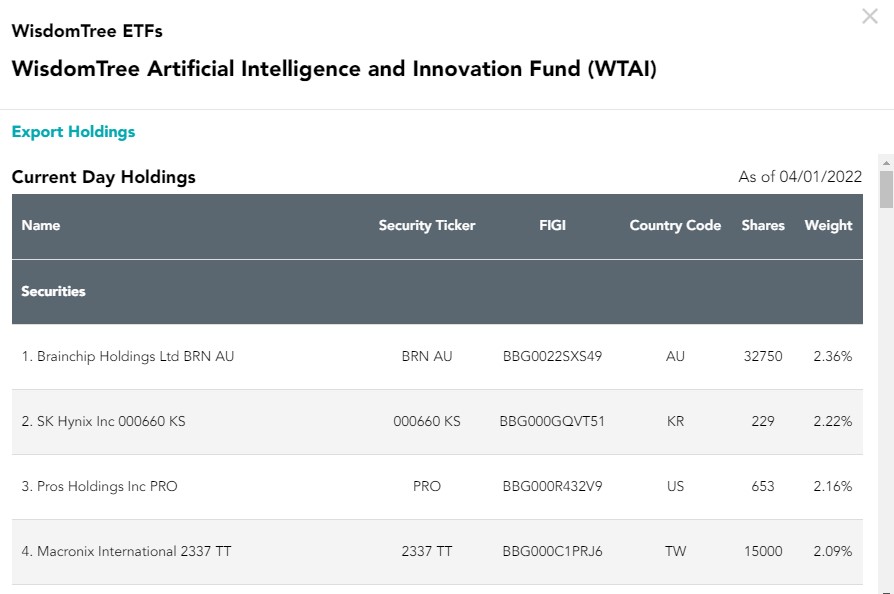Click the ticker 000660 KS cell
894x594 pixels.
pyautogui.click(x=426, y=421)
